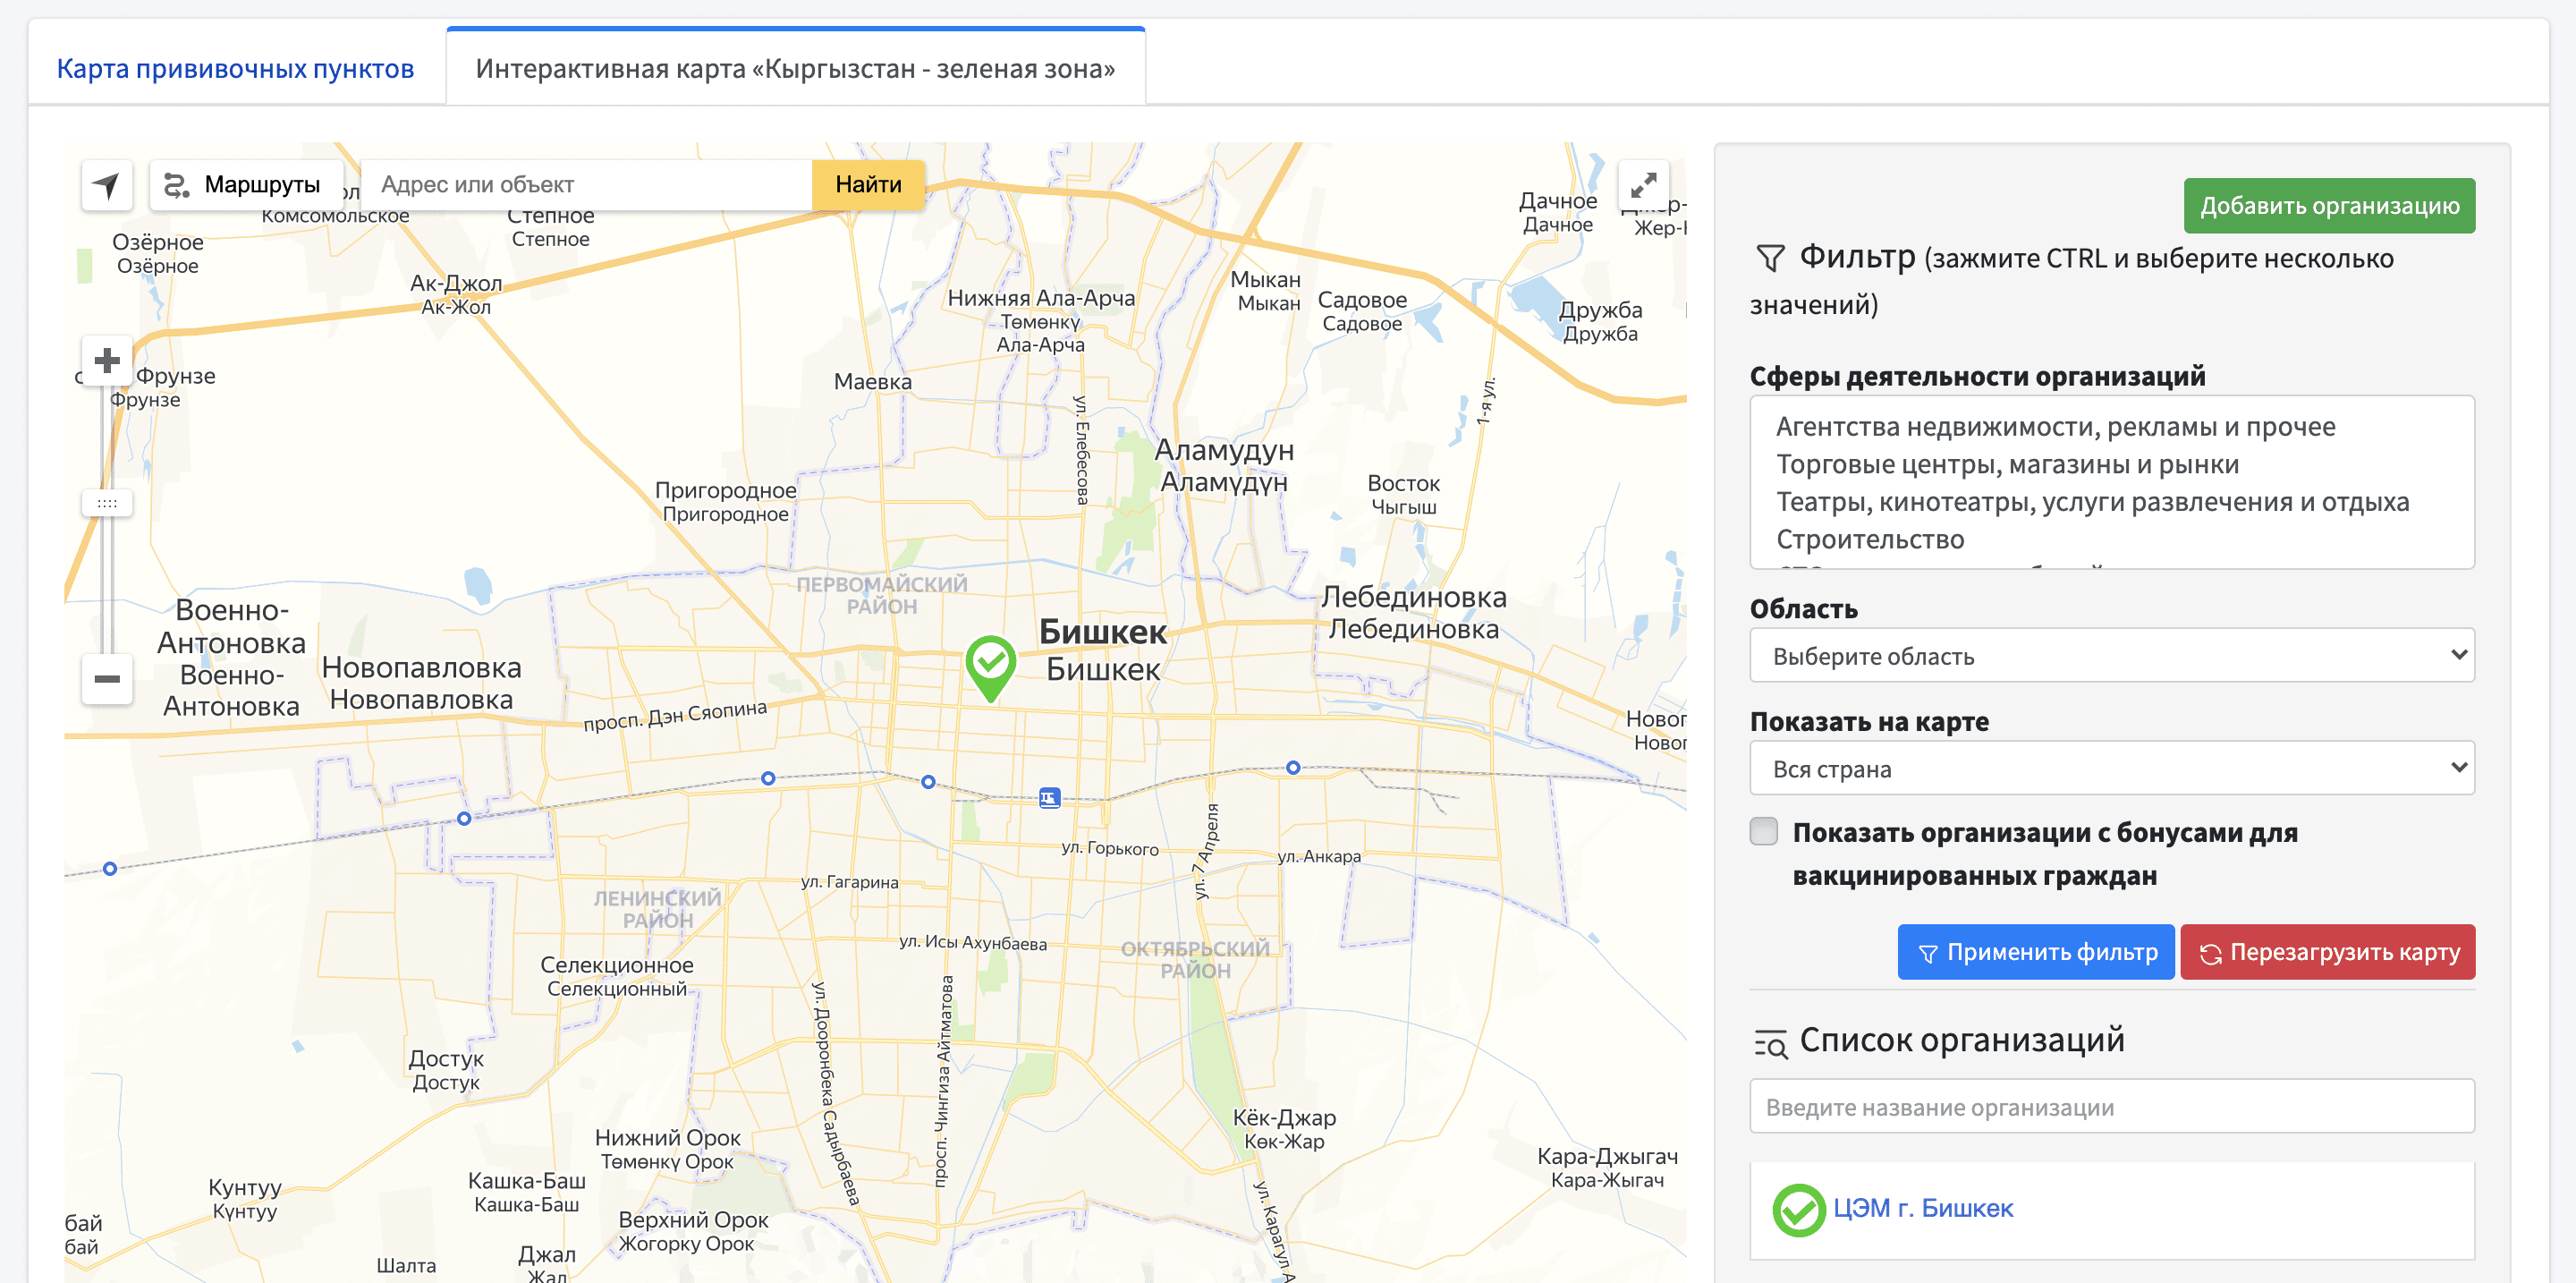Open the Показать на карте dropdown
Image resolution: width=2576 pixels, height=1283 pixels.
2111,768
